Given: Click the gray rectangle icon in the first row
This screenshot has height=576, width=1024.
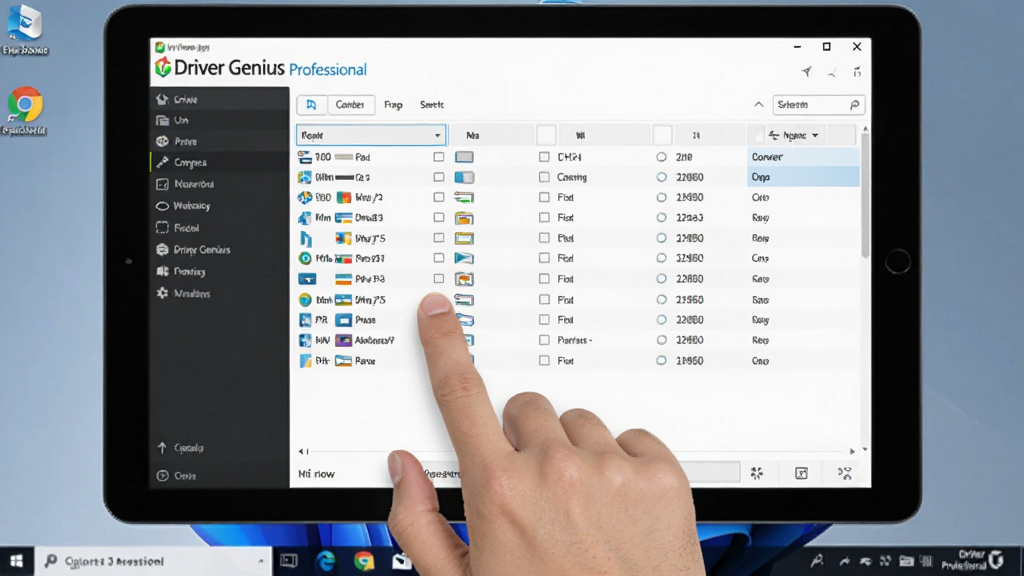Looking at the screenshot, I should (464, 157).
